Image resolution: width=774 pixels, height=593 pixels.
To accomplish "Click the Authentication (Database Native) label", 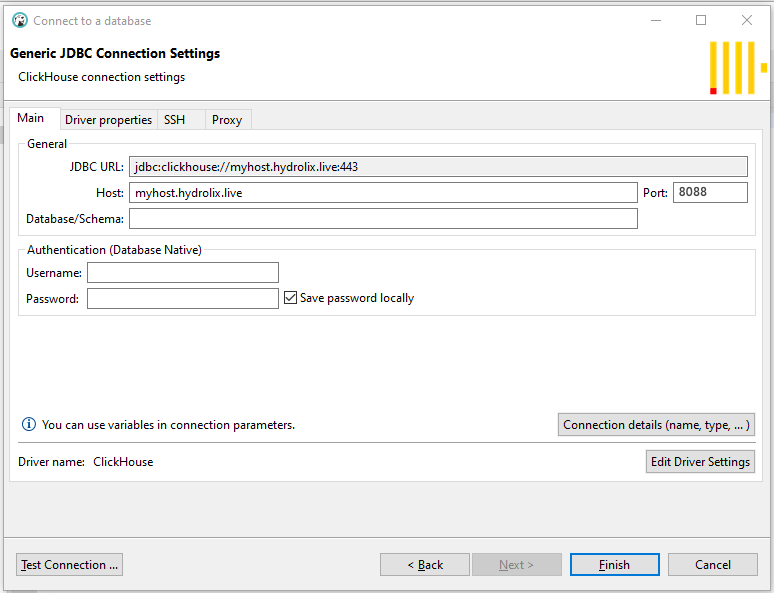I will click(x=115, y=250).
